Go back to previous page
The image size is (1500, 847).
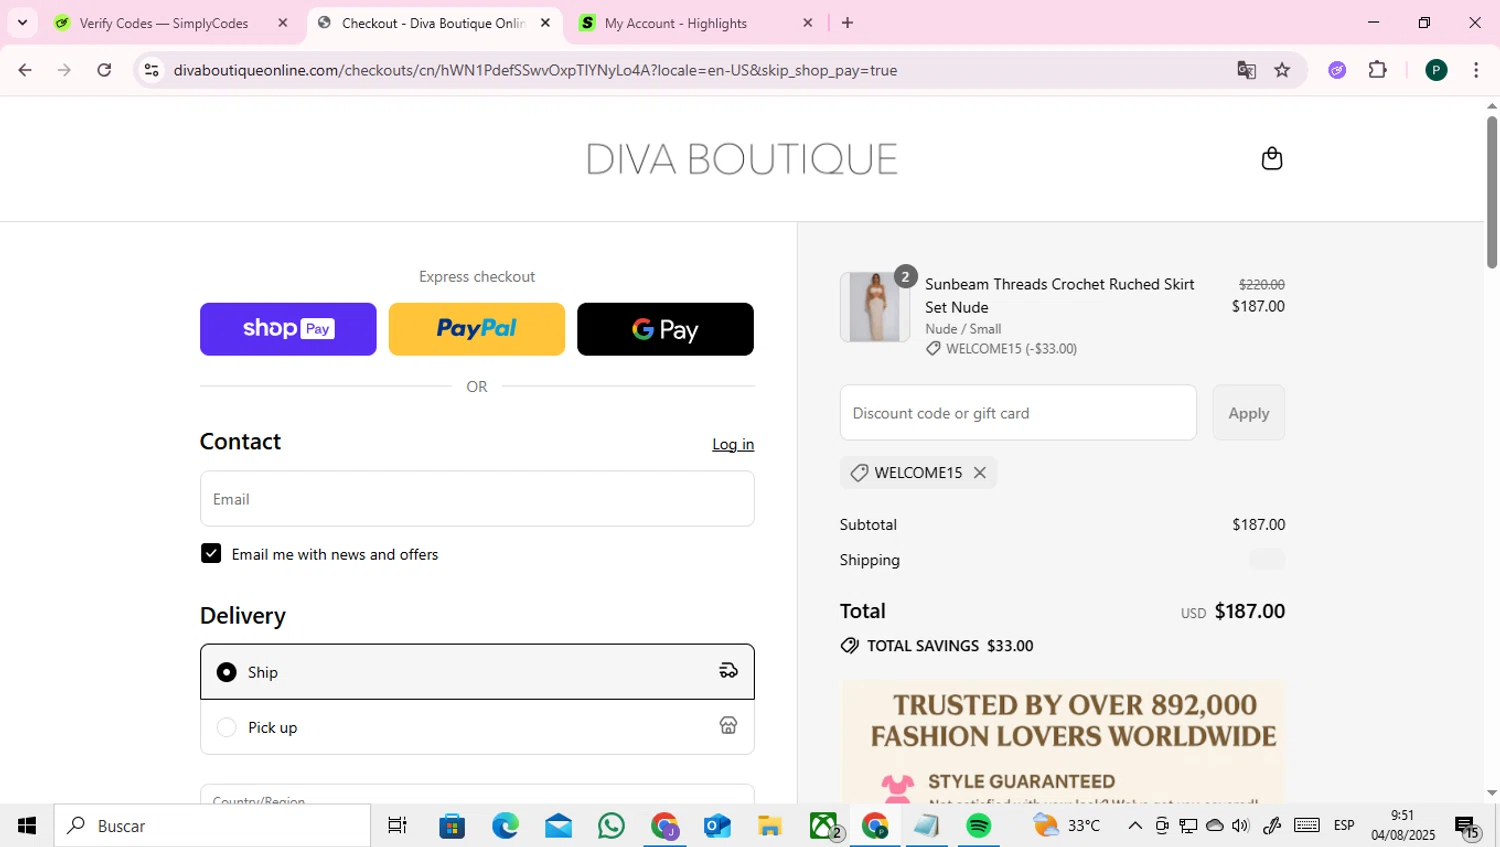click(x=25, y=70)
